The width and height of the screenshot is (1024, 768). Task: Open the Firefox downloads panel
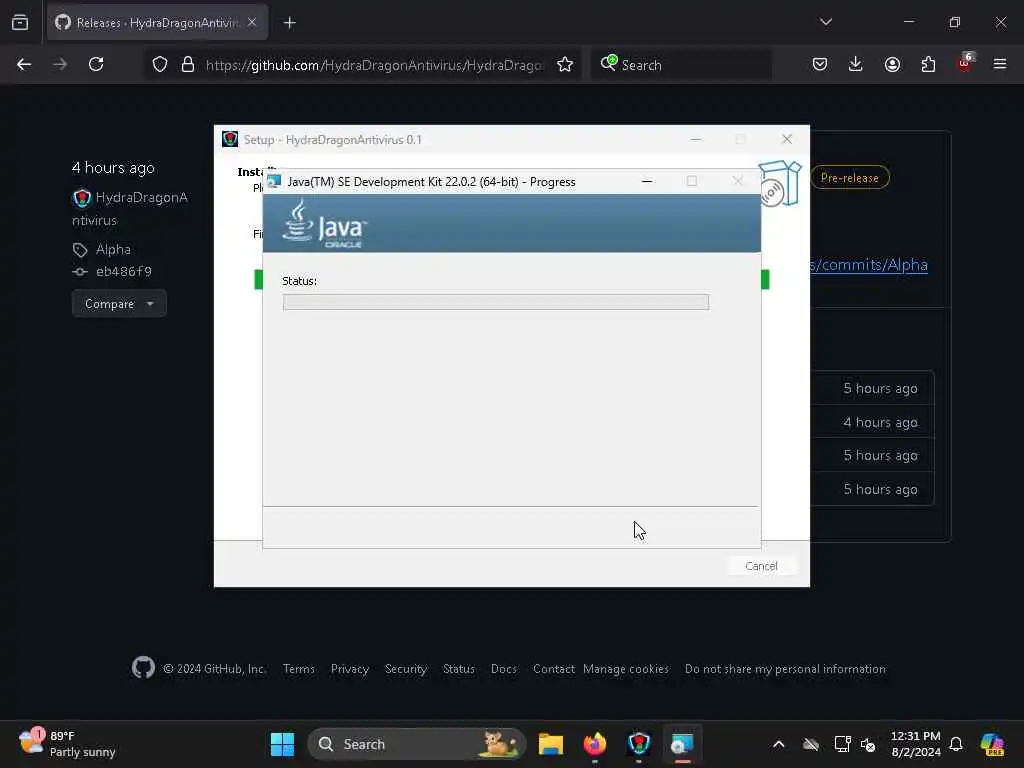(856, 64)
